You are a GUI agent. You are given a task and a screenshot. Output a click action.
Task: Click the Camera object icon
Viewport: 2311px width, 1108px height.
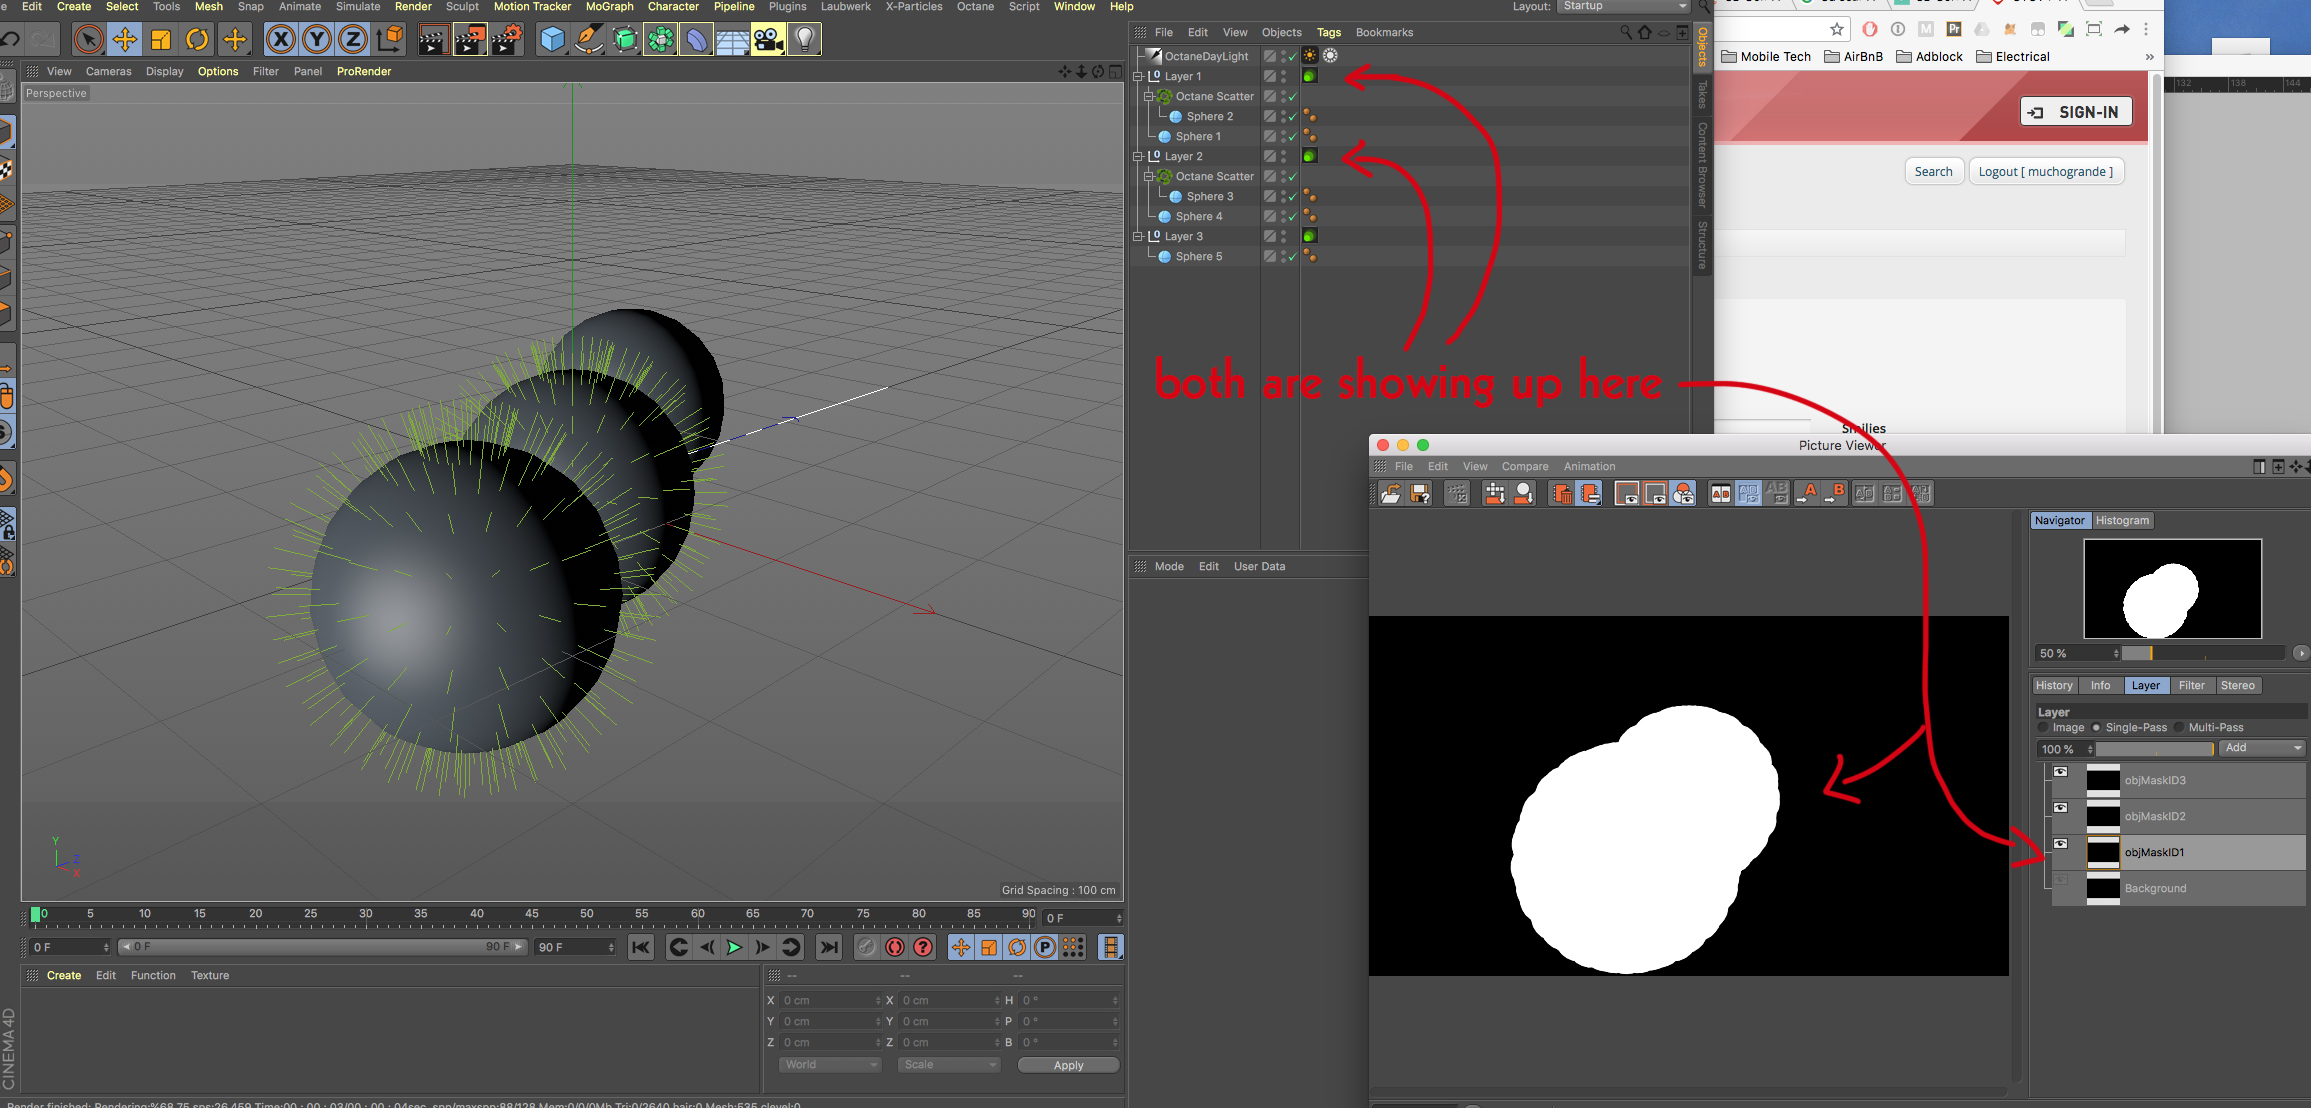pyautogui.click(x=768, y=40)
